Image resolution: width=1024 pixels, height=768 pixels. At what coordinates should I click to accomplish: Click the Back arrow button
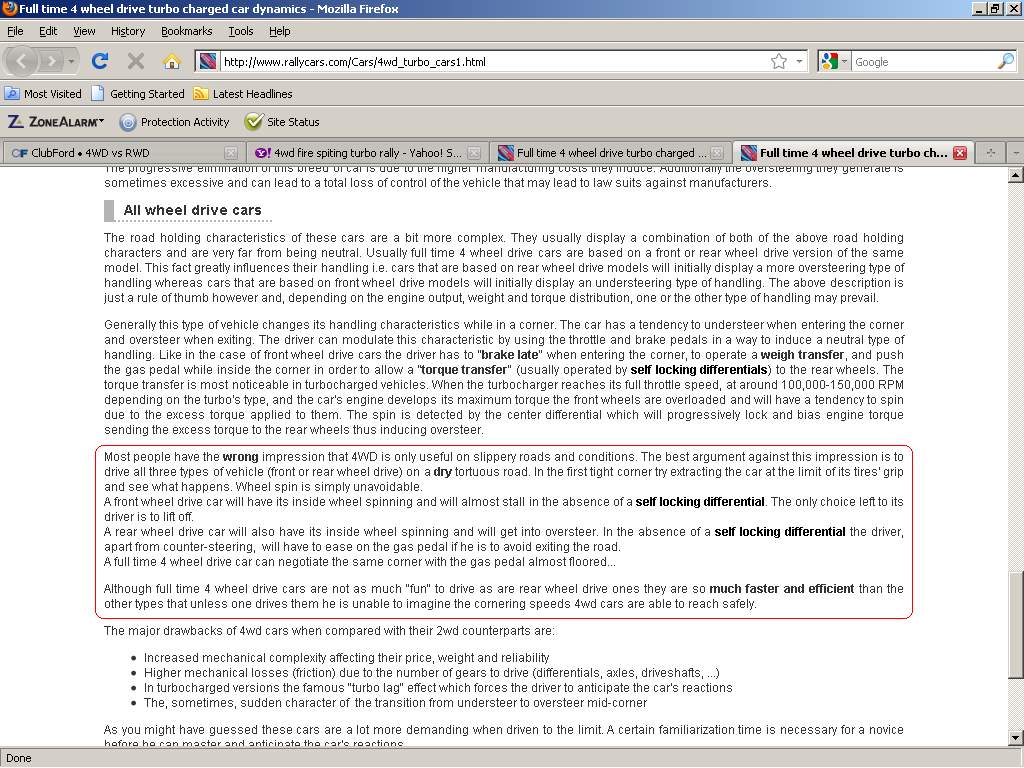tap(22, 61)
